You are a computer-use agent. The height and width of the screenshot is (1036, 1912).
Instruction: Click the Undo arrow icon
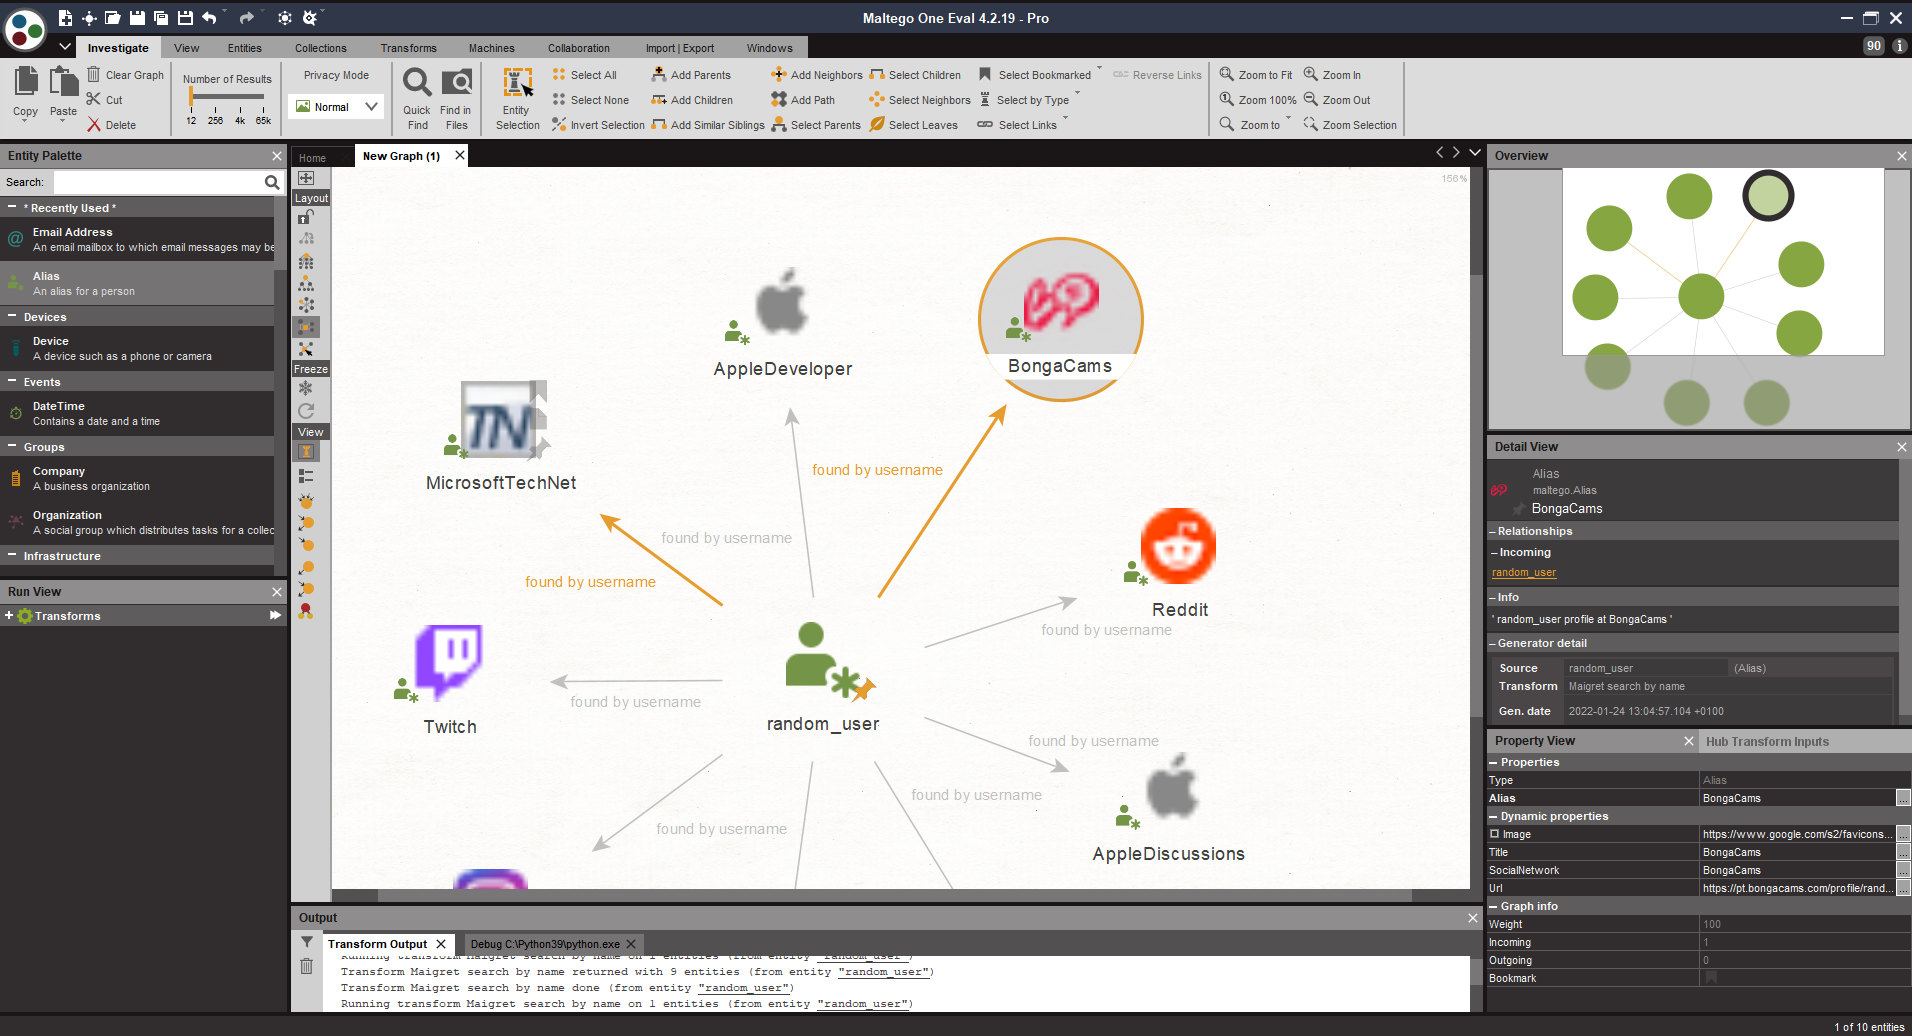(x=209, y=18)
